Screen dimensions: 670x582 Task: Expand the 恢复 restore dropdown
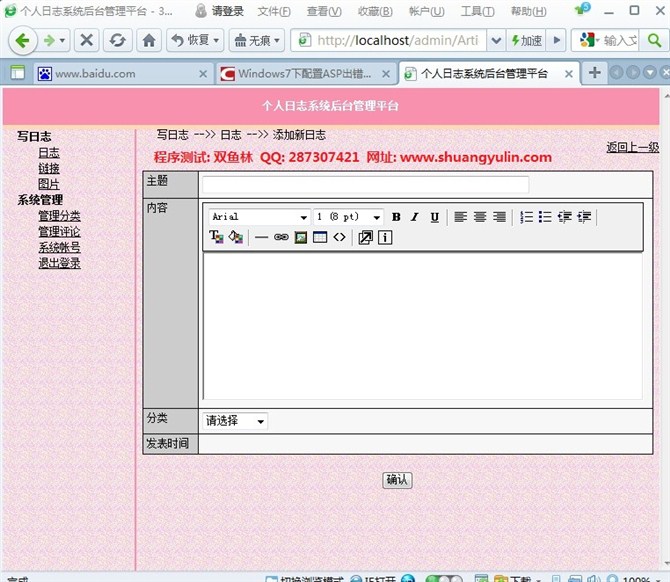click(x=216, y=41)
